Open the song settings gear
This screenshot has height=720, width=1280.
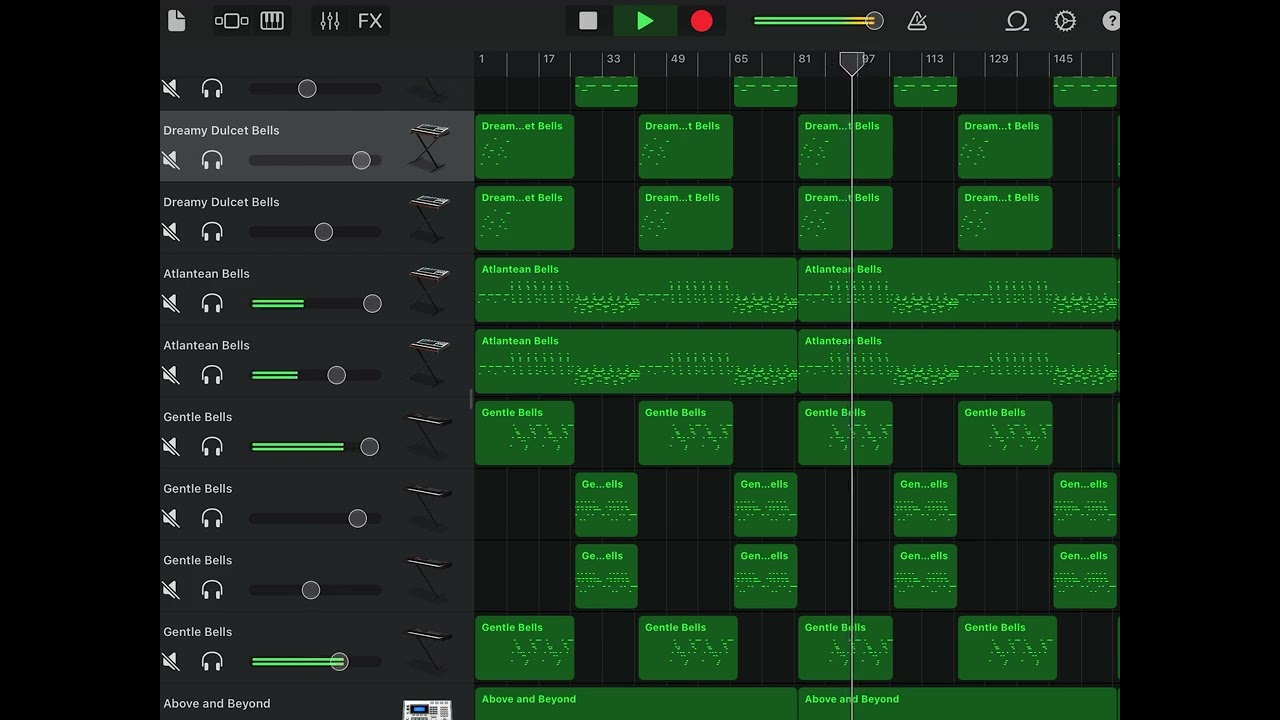pos(1066,21)
